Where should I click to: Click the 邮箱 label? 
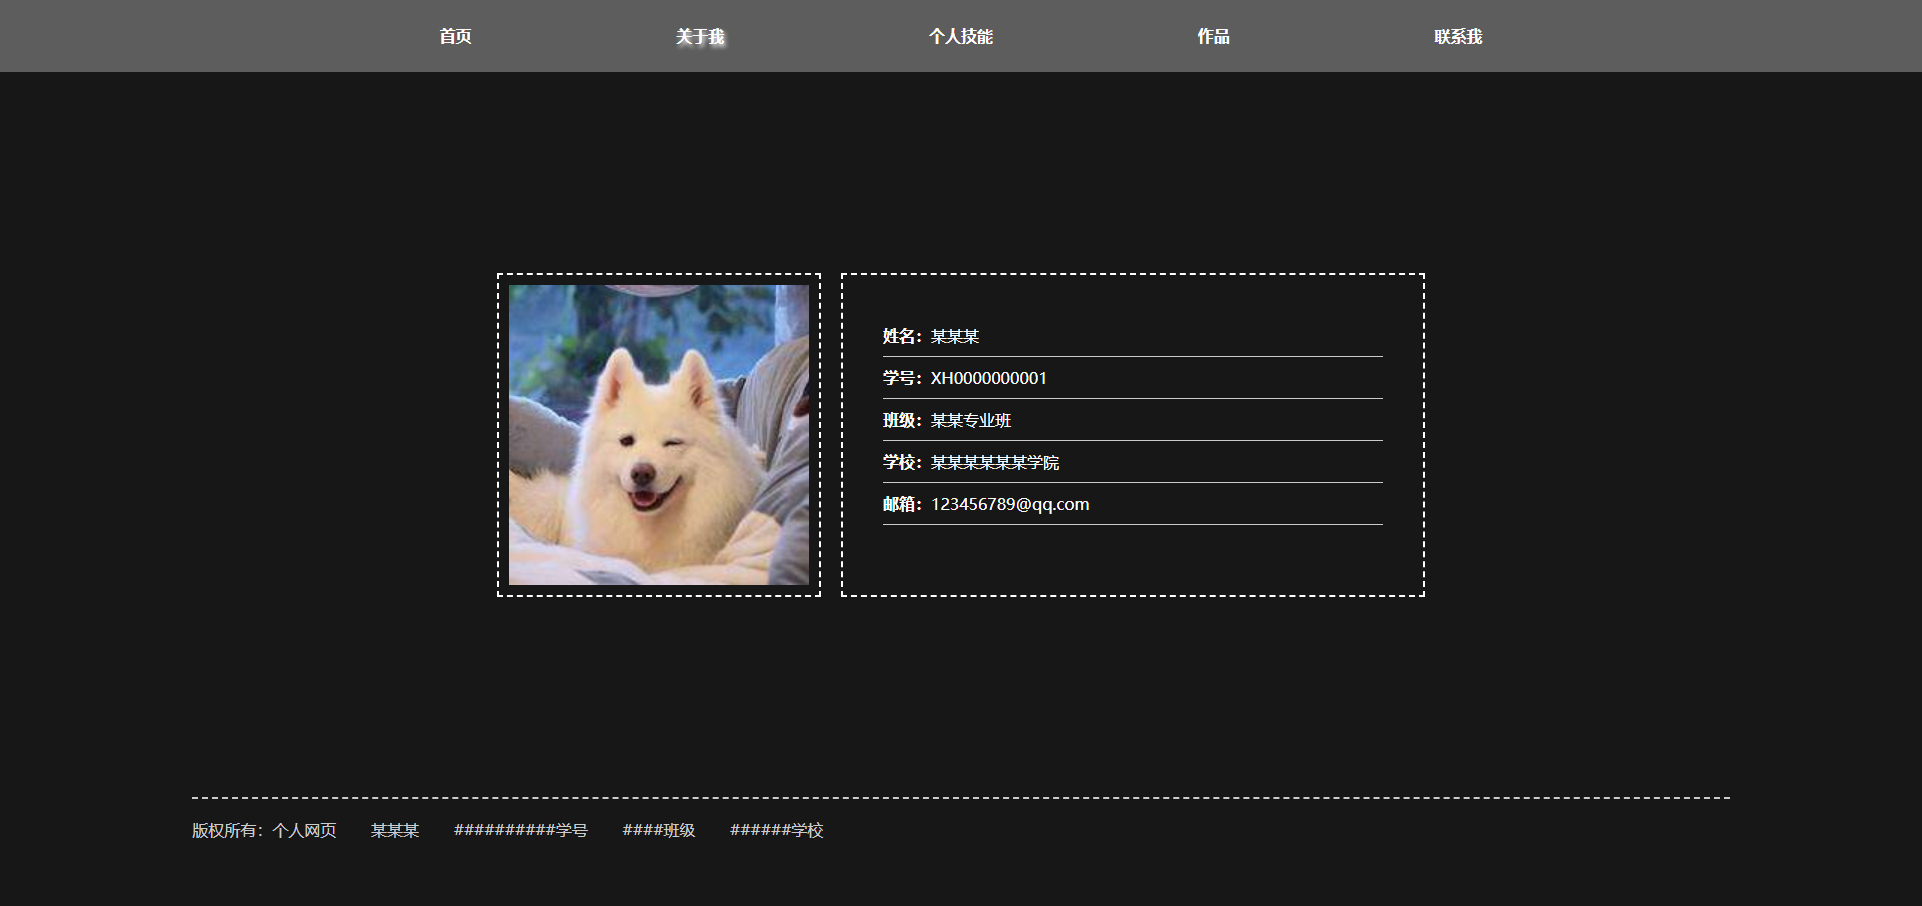[902, 504]
